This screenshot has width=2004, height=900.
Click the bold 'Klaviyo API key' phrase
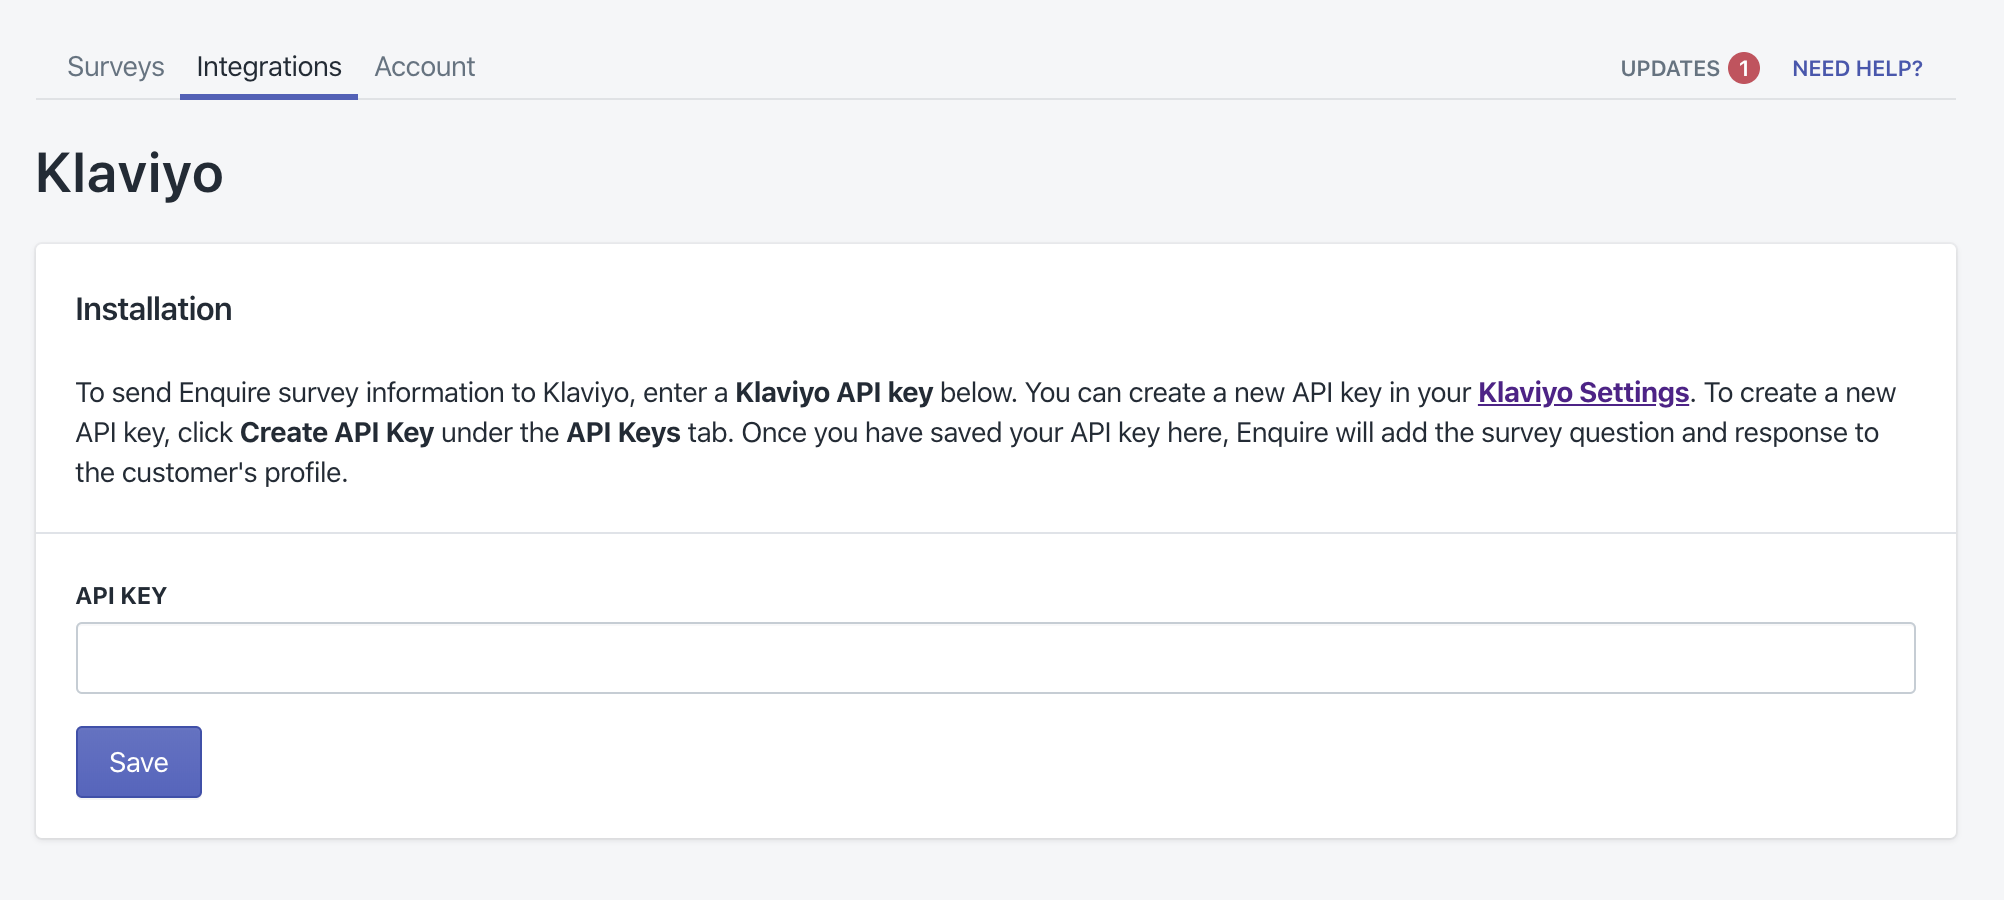point(833,393)
